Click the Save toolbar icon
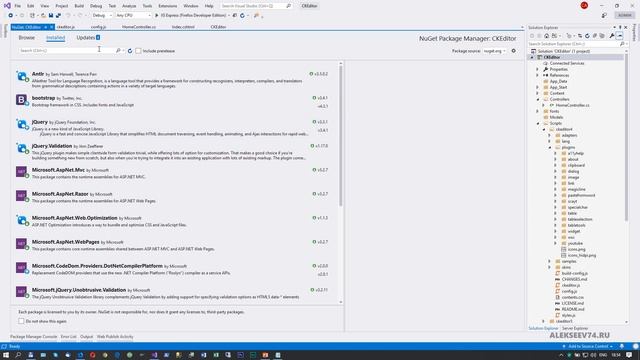640x360 pixels. 51,16
